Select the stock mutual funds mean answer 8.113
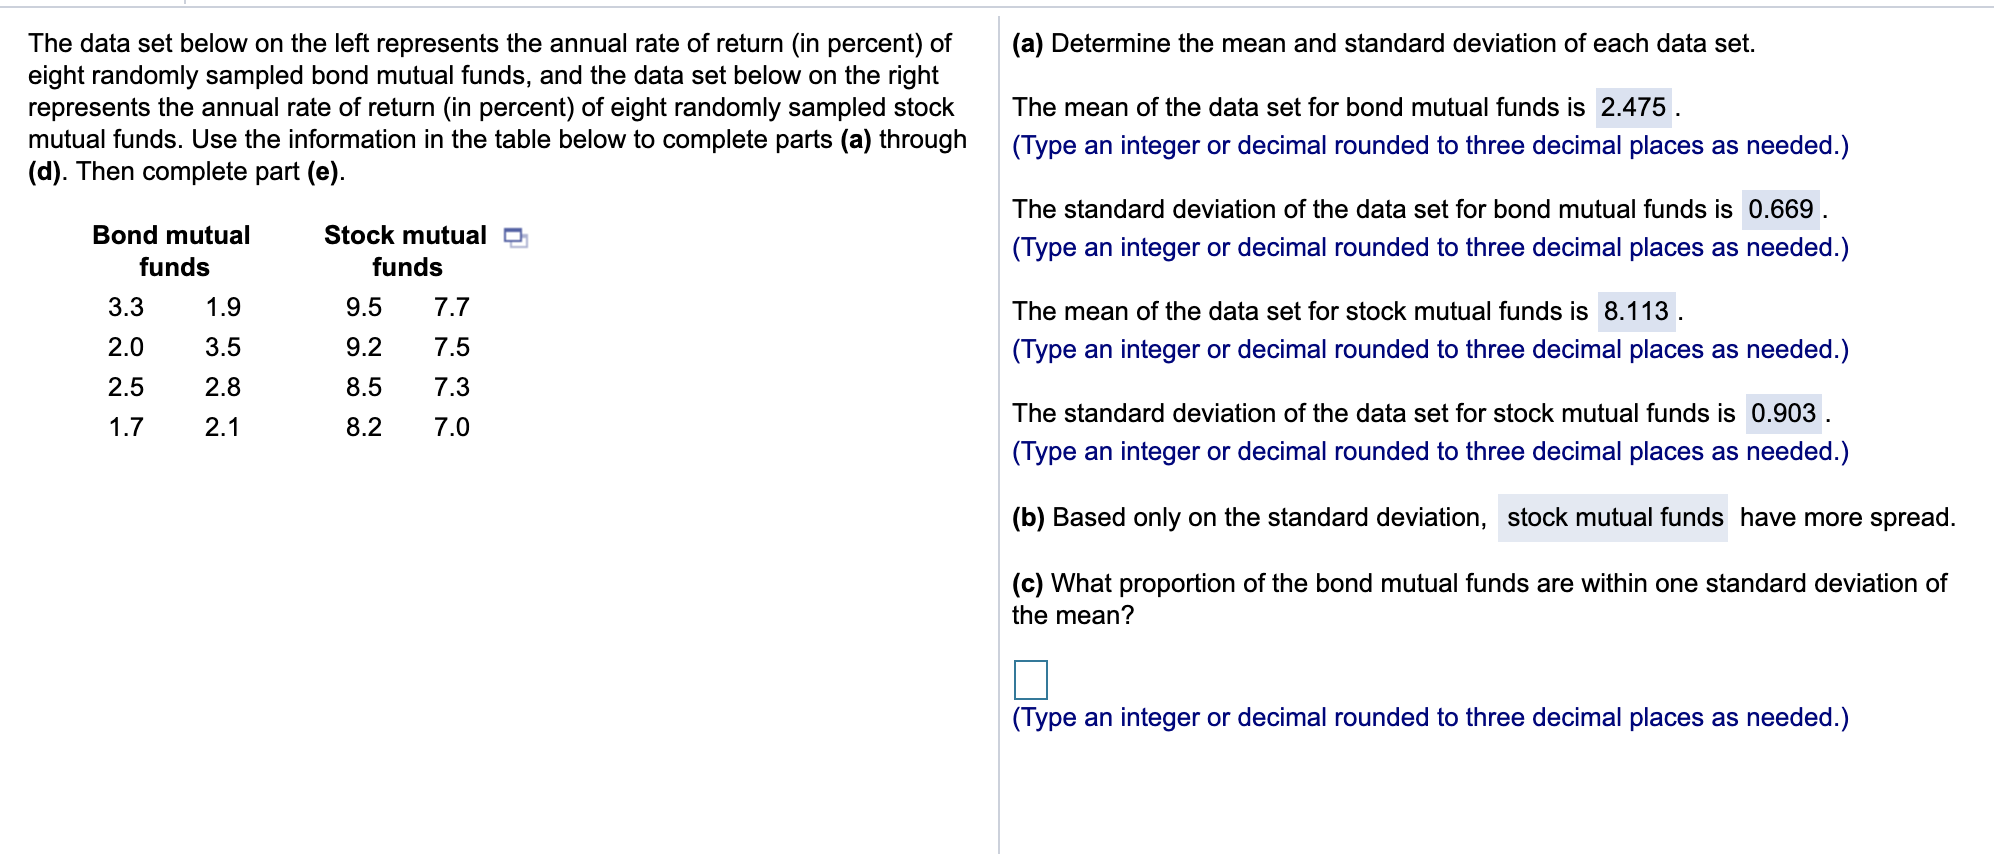Image resolution: width=1994 pixels, height=854 pixels. point(1637,311)
